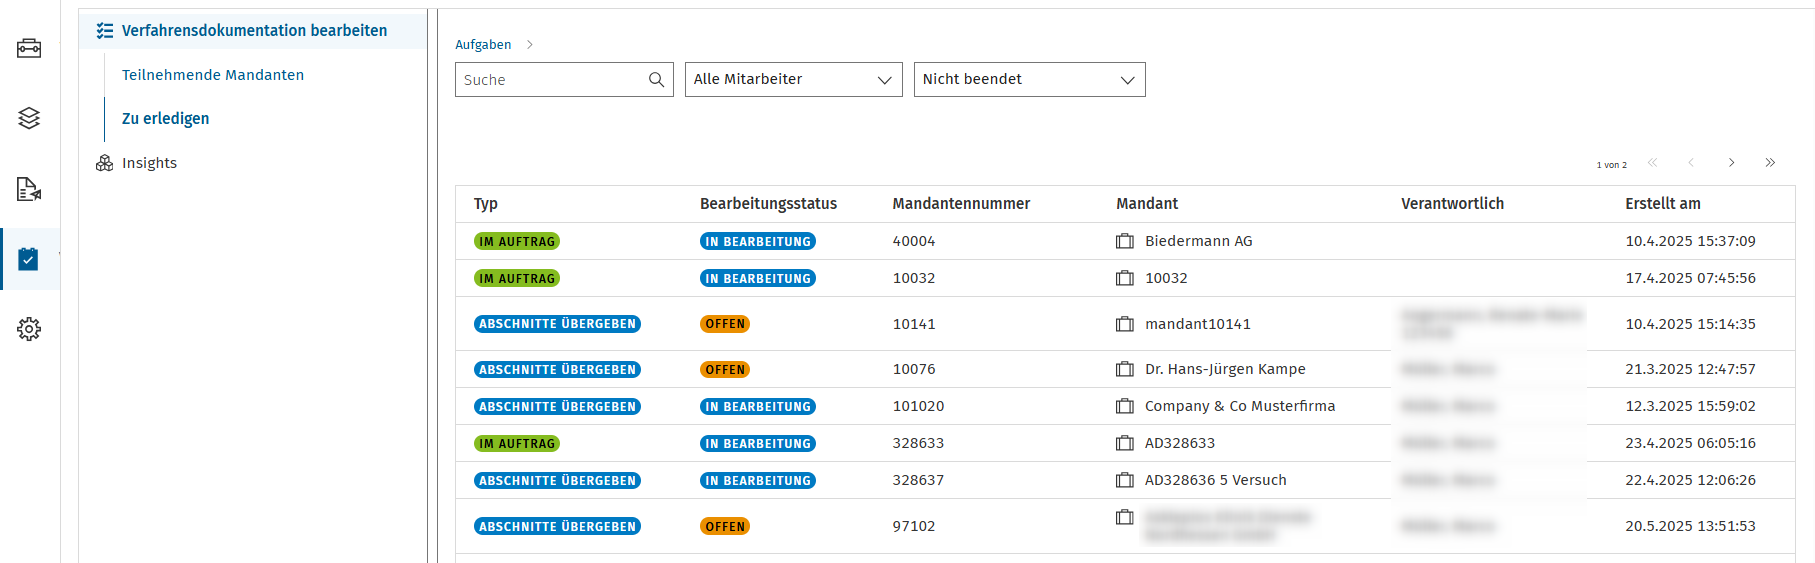Click briefcase icon next to mandant10141
Screen dimensions: 1815x563
tap(1125, 324)
